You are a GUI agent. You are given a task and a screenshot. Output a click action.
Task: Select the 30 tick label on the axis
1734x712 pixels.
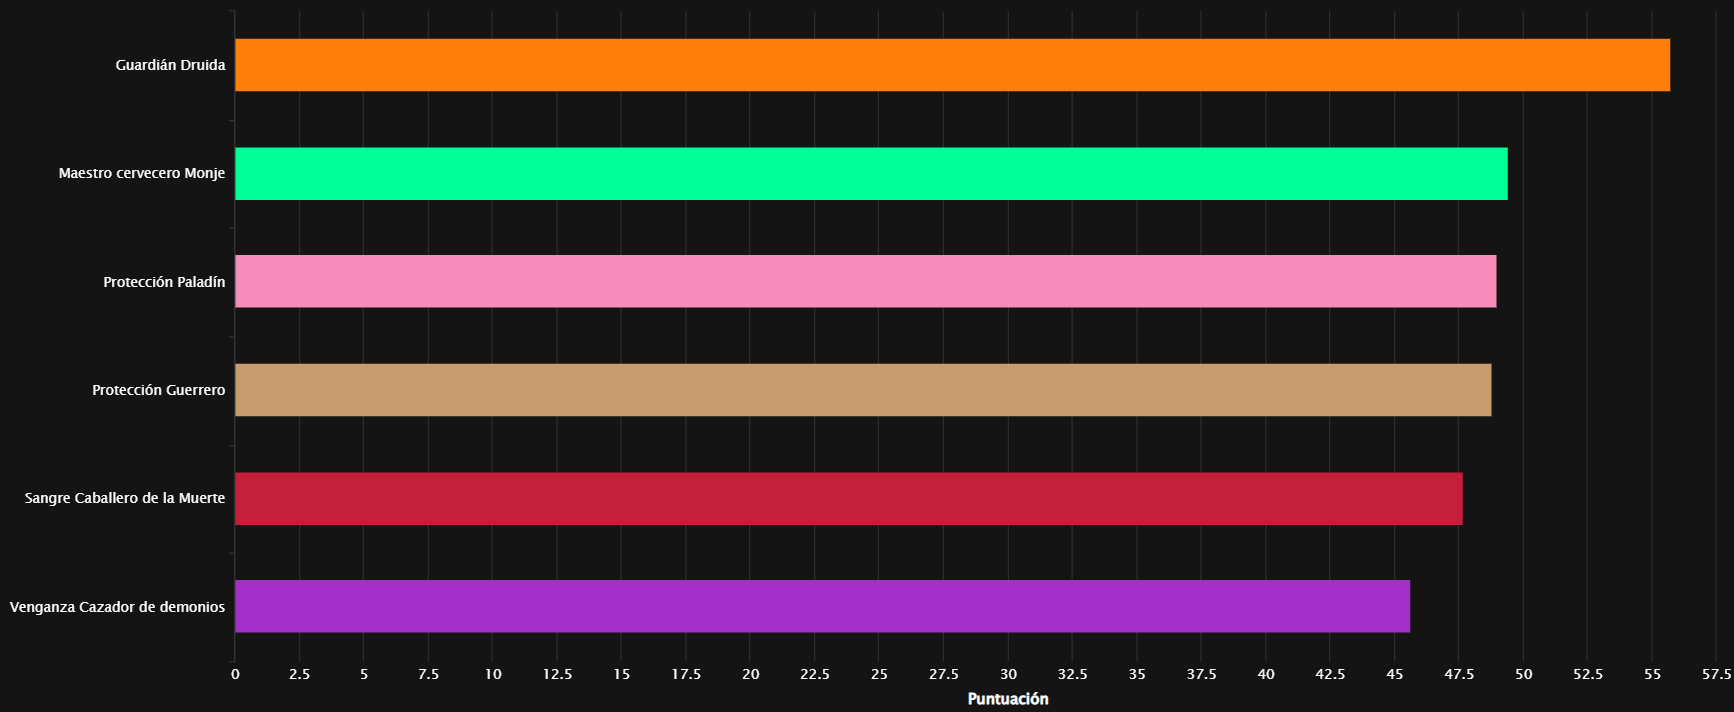coord(1008,674)
